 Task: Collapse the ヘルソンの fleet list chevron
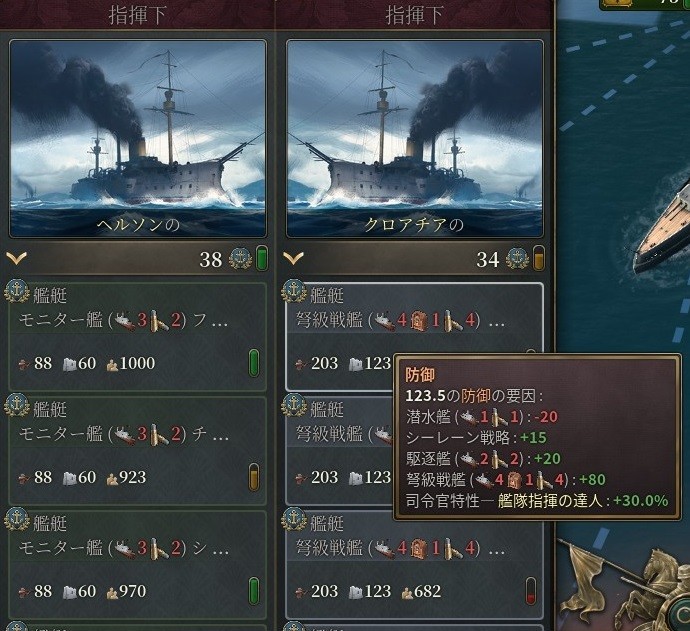(x=17, y=258)
